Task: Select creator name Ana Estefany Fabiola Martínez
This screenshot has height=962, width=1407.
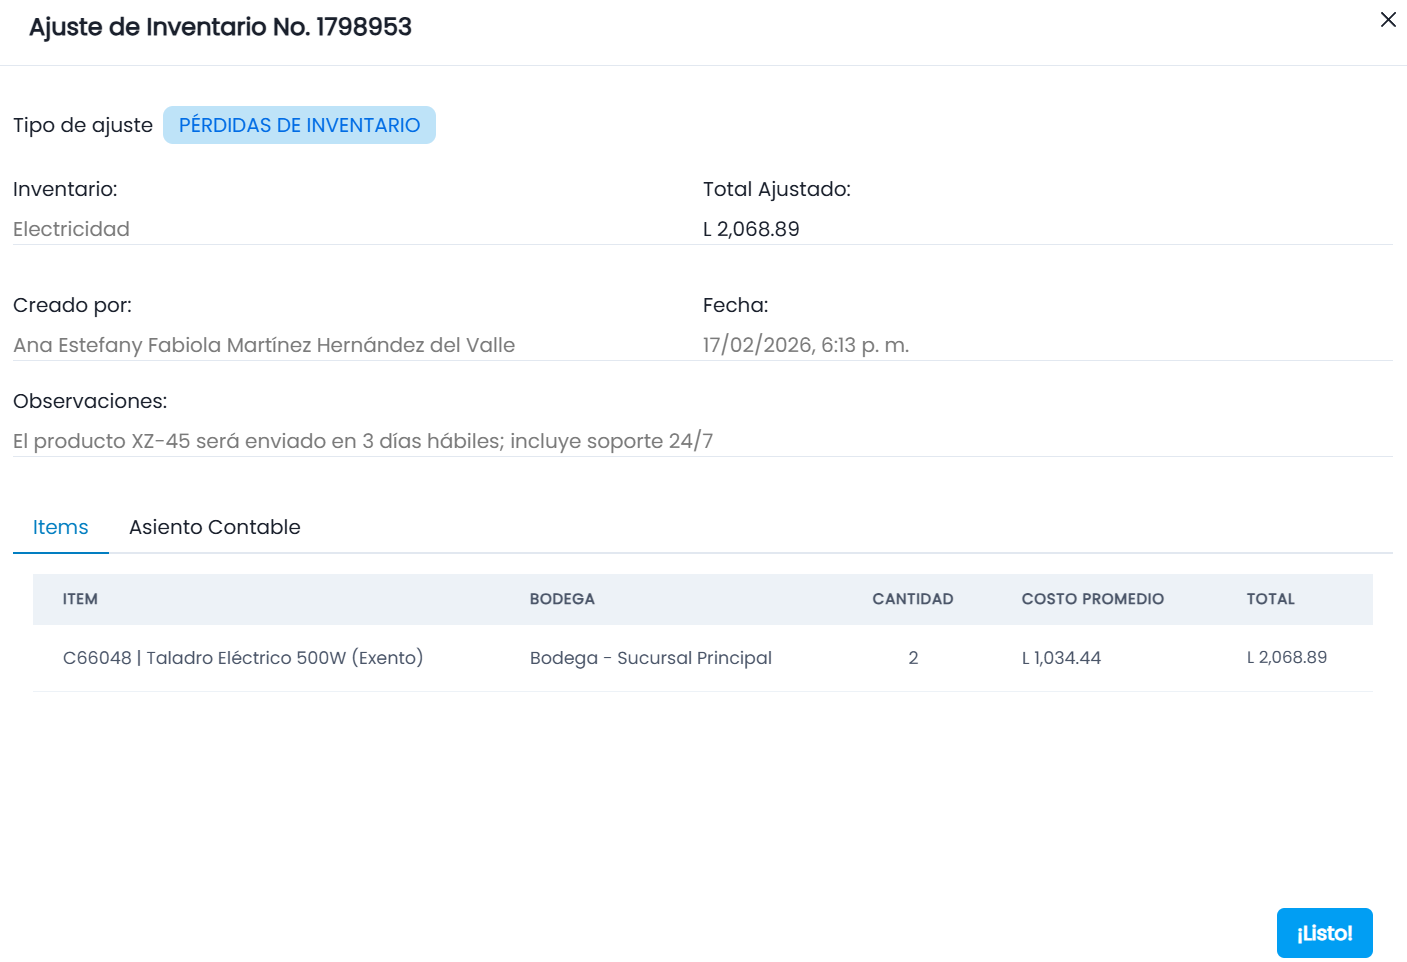Action: pyautogui.click(x=264, y=345)
